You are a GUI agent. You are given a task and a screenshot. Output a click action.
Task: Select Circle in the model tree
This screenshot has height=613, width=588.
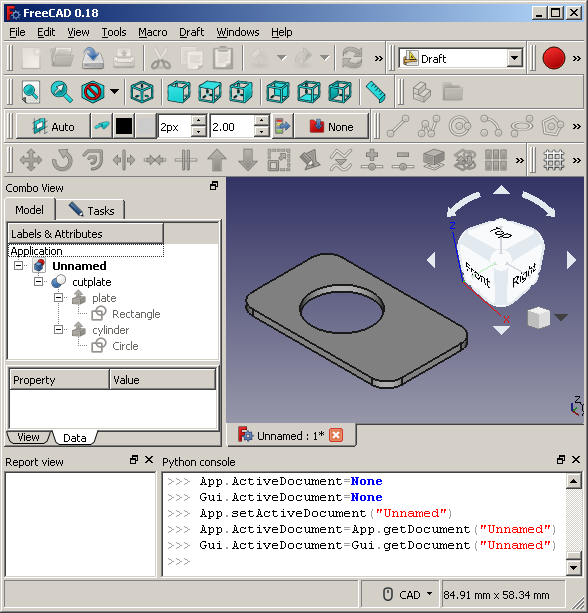click(x=125, y=346)
